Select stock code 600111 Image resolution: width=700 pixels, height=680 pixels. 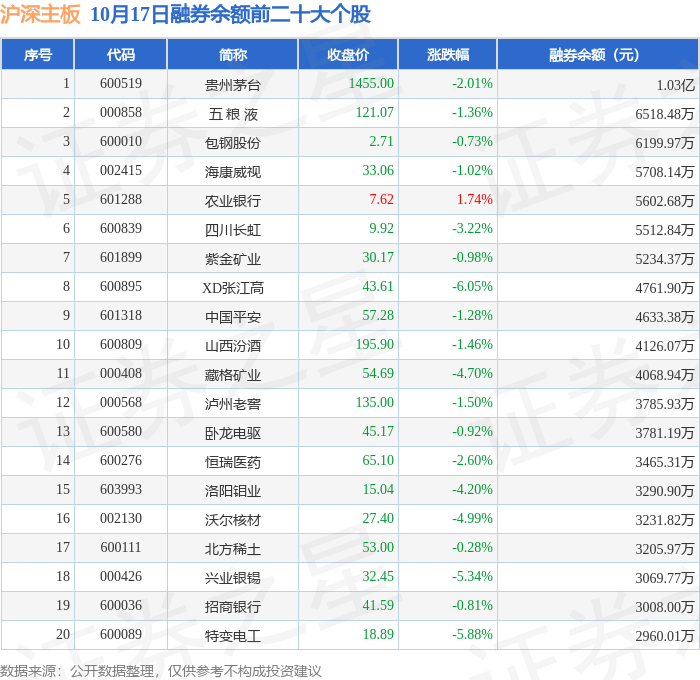121,548
